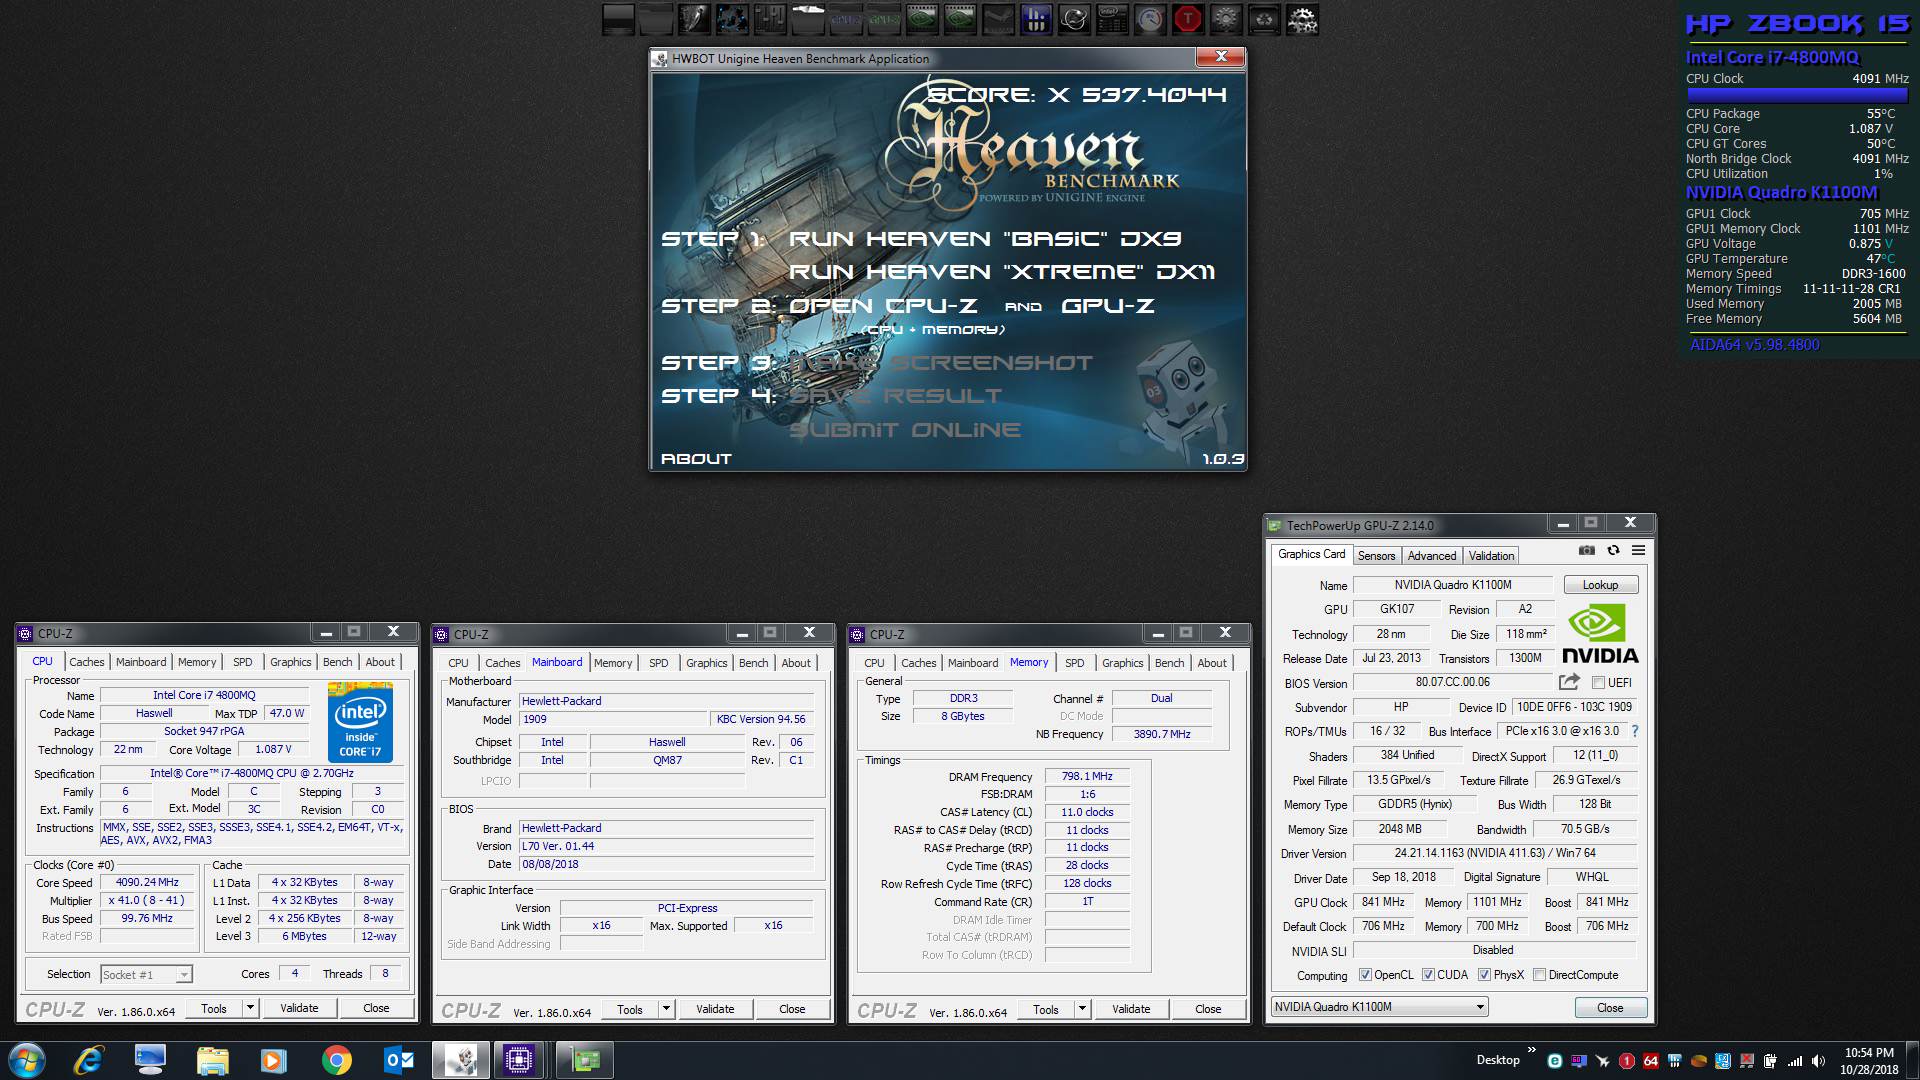Toggle the UEFI checkbox in GPU-Z

[1598, 683]
